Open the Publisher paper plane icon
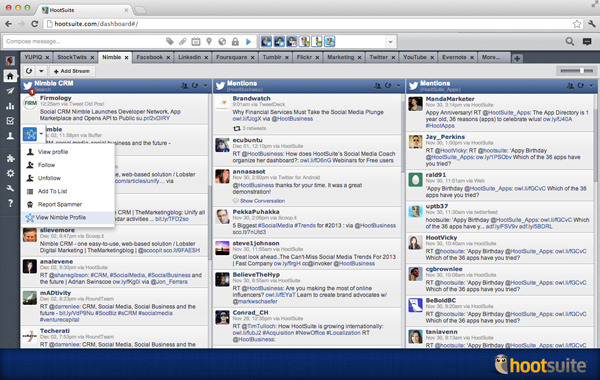 (10, 91)
